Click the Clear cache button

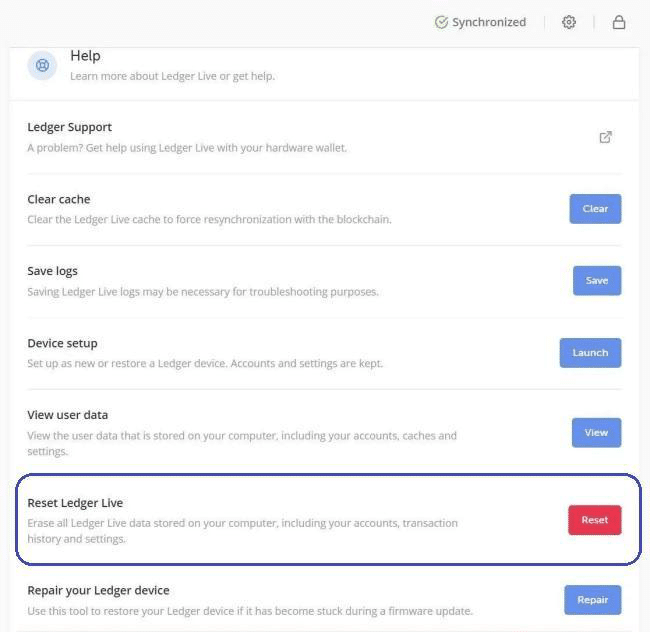point(595,209)
